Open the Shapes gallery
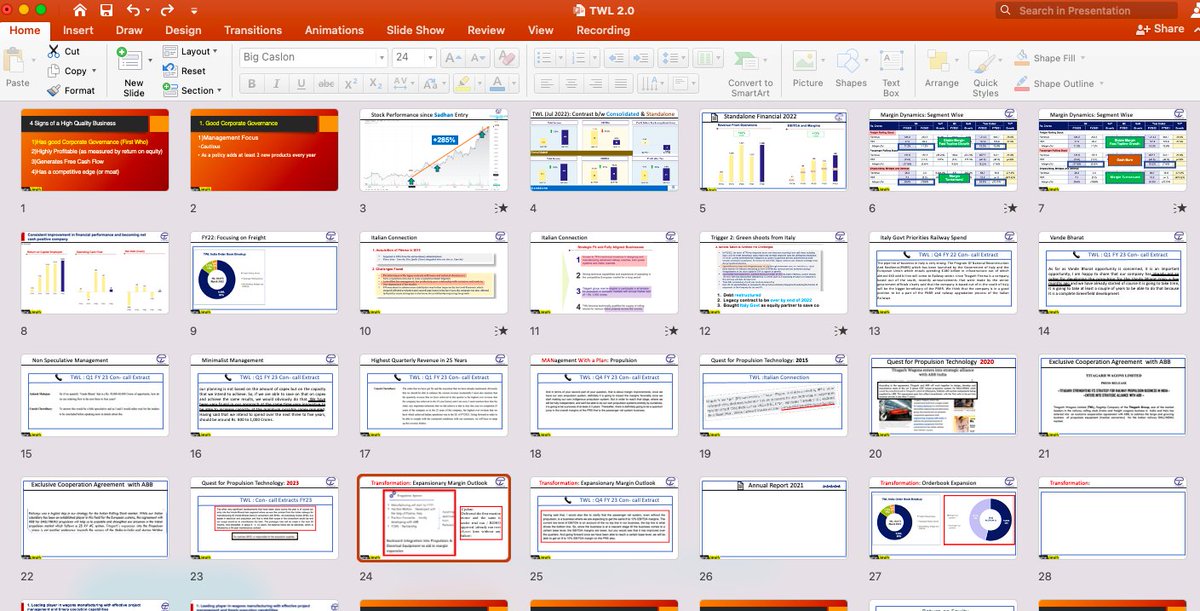The width and height of the screenshot is (1200, 611). pos(851,70)
